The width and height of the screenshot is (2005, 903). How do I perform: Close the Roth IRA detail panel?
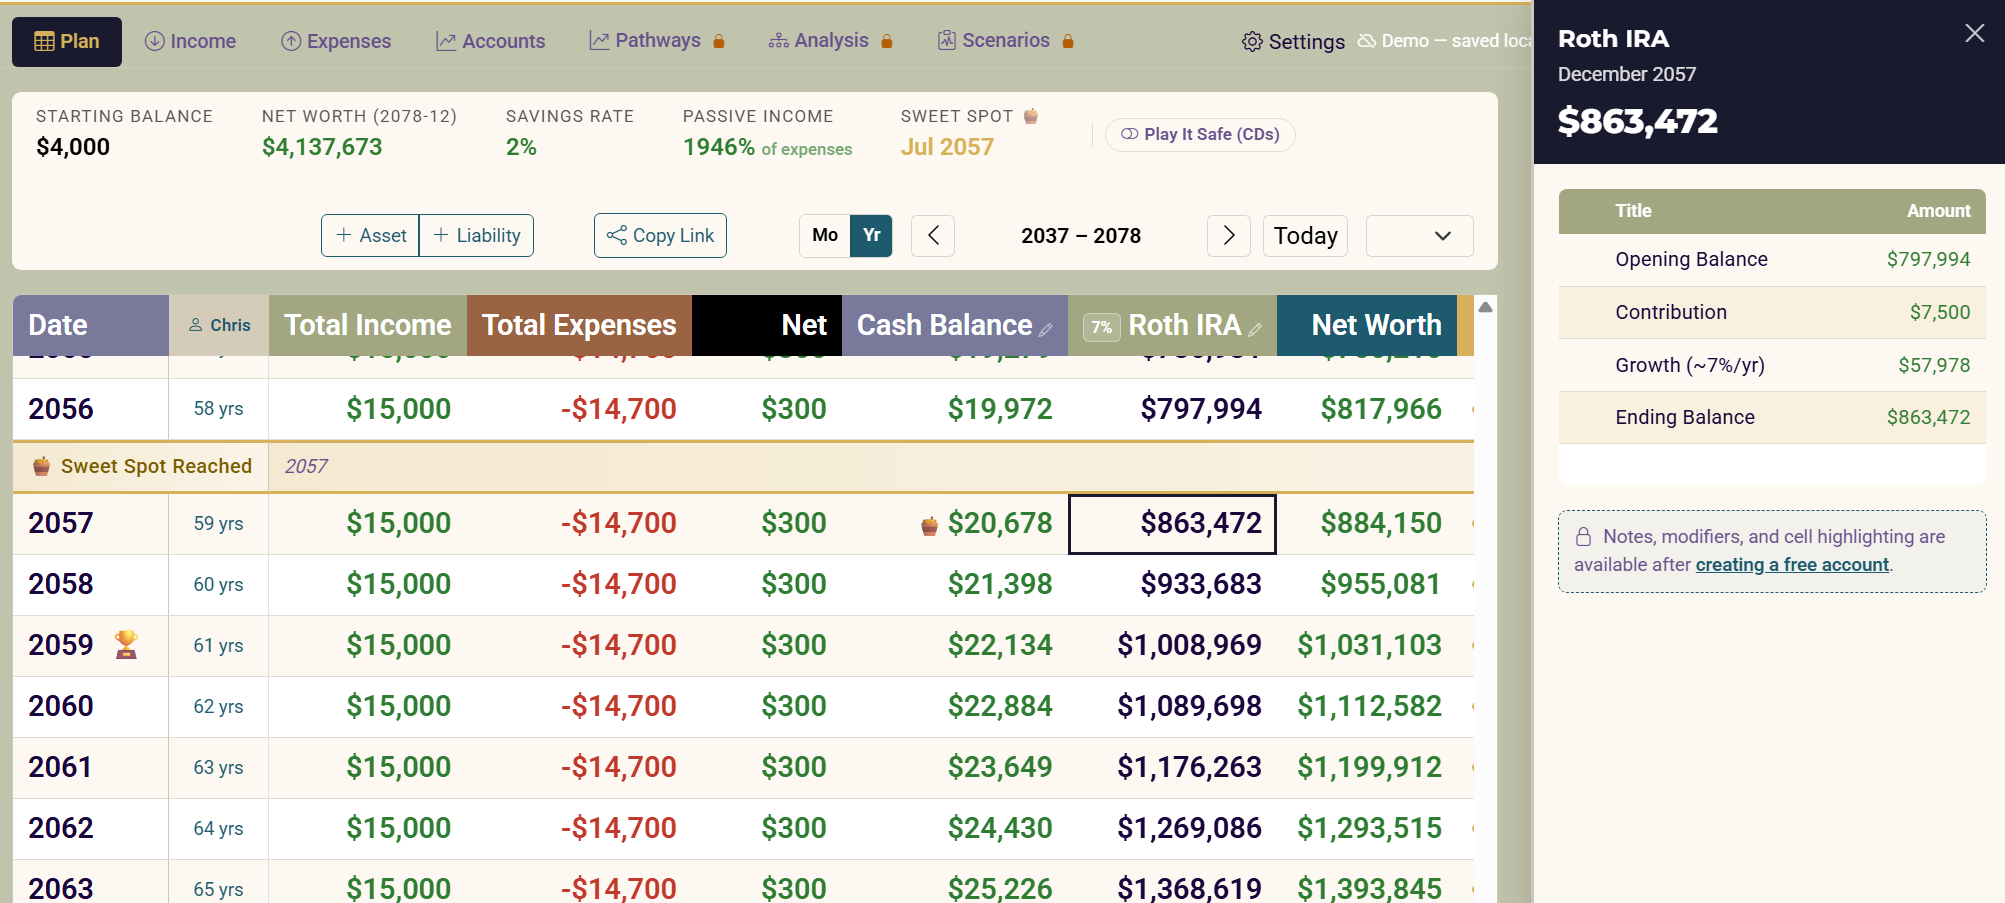point(1974,33)
